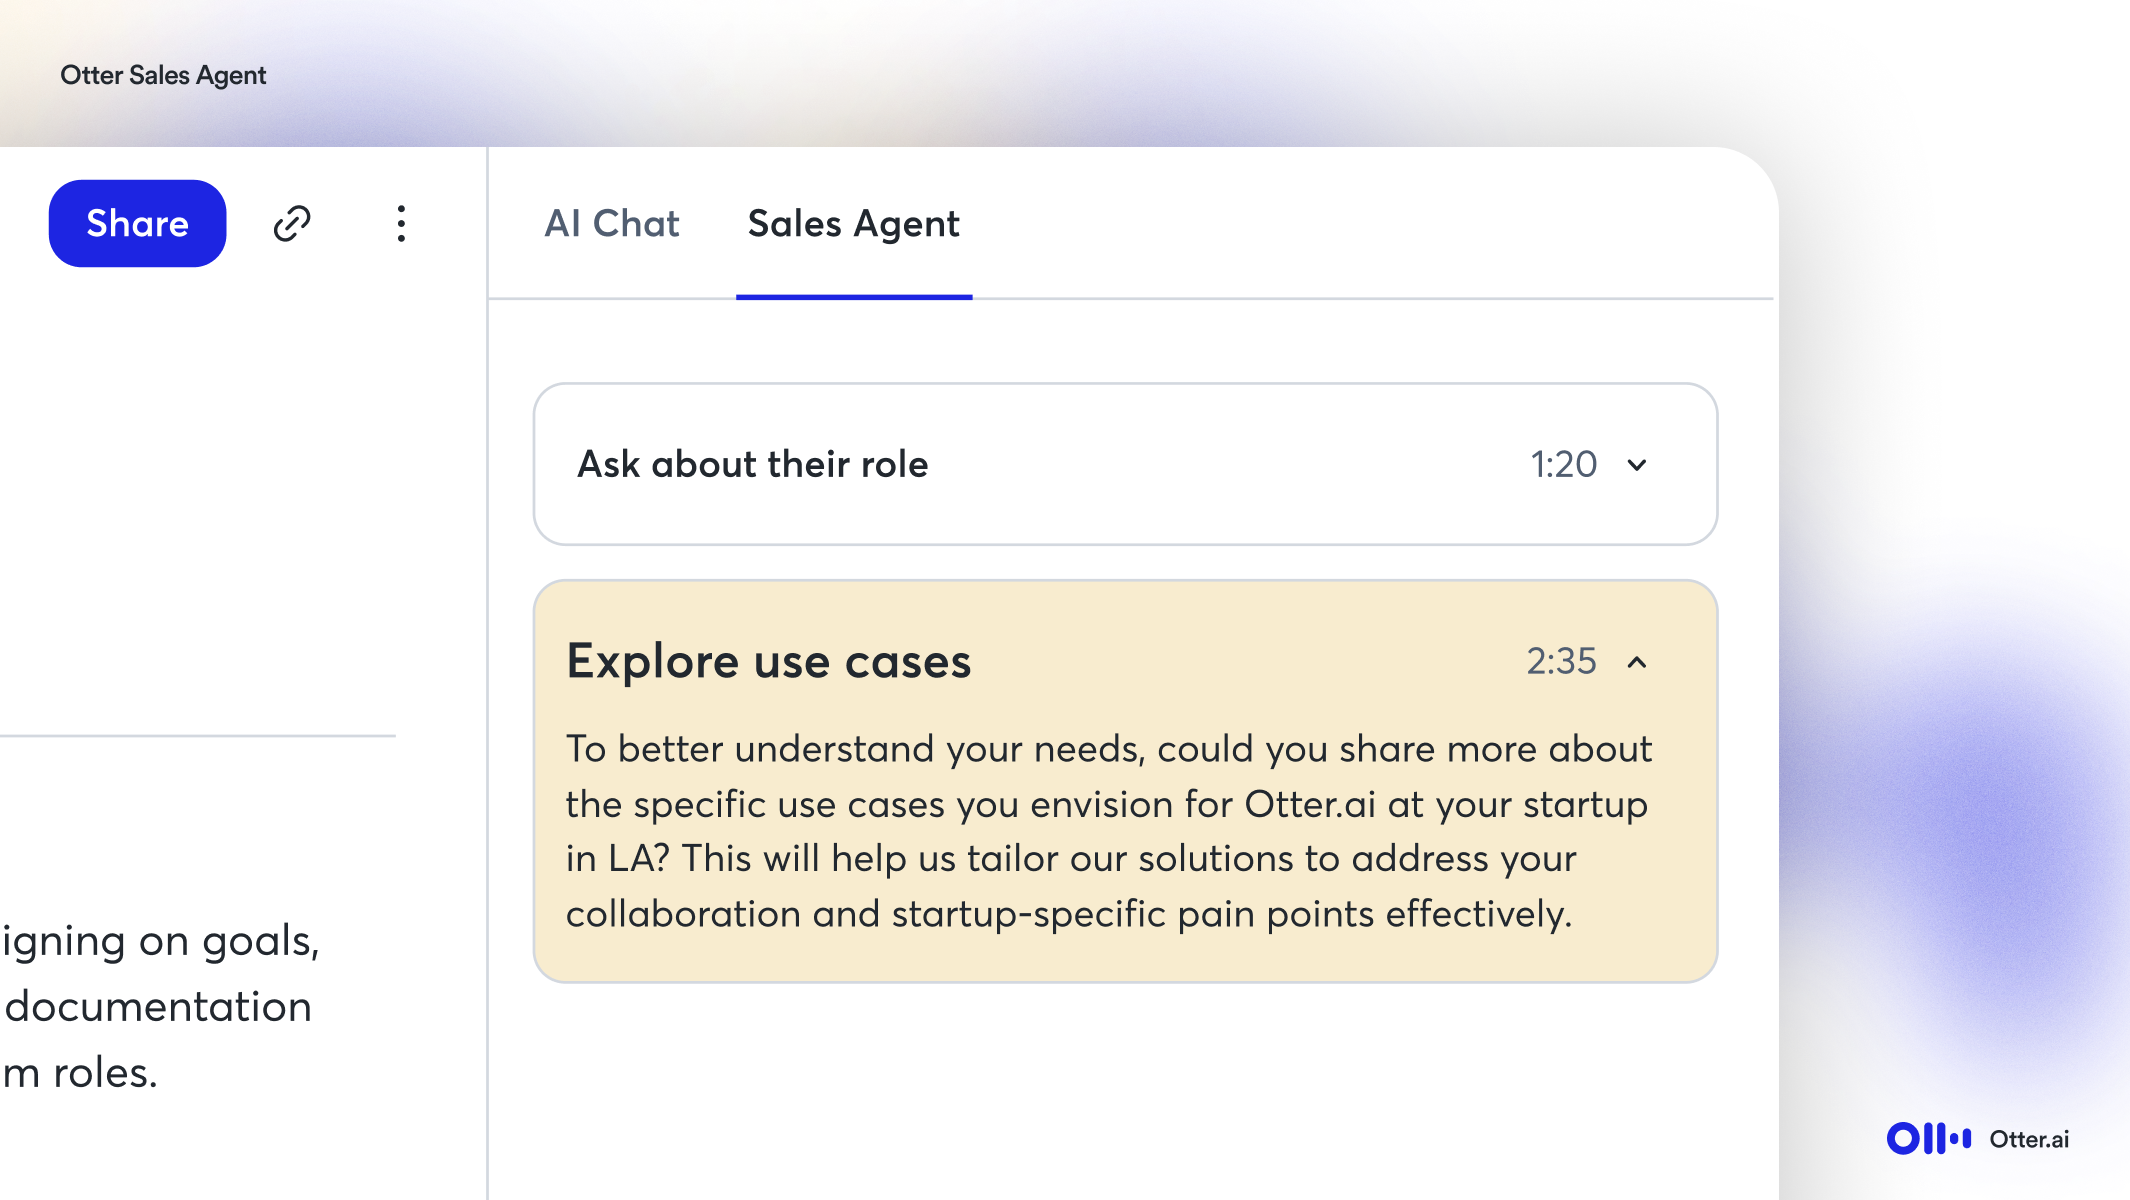Viewport: 2130px width, 1200px height.
Task: Click the goals text in the left summary
Action: point(258,941)
